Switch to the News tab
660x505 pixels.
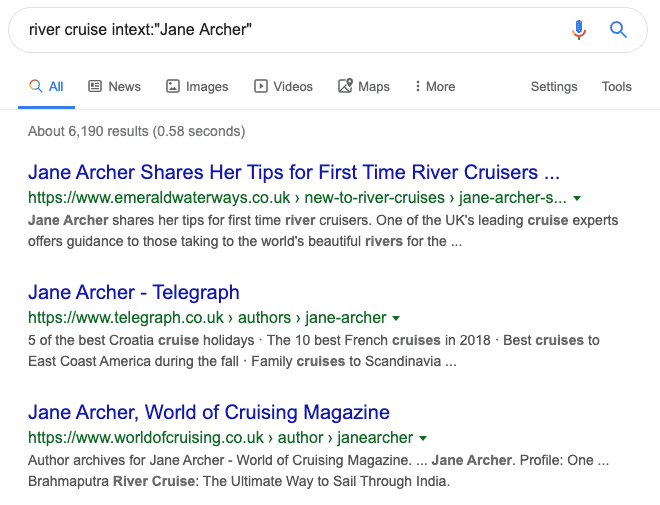click(x=114, y=86)
